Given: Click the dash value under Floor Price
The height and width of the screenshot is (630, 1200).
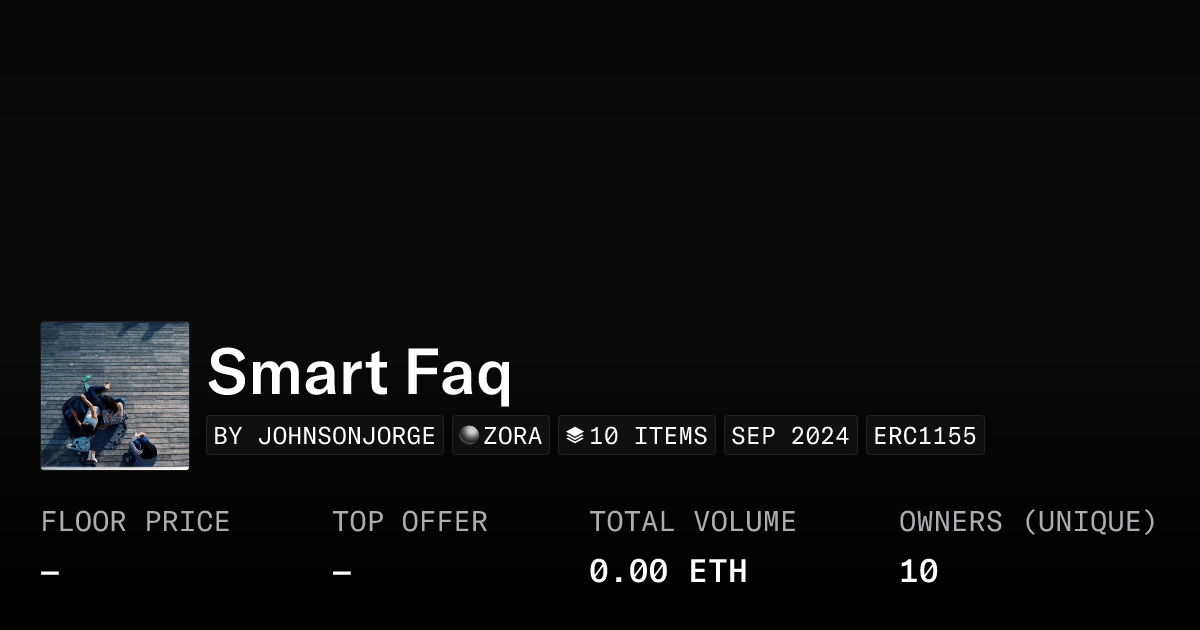Looking at the screenshot, I should click(x=50, y=573).
